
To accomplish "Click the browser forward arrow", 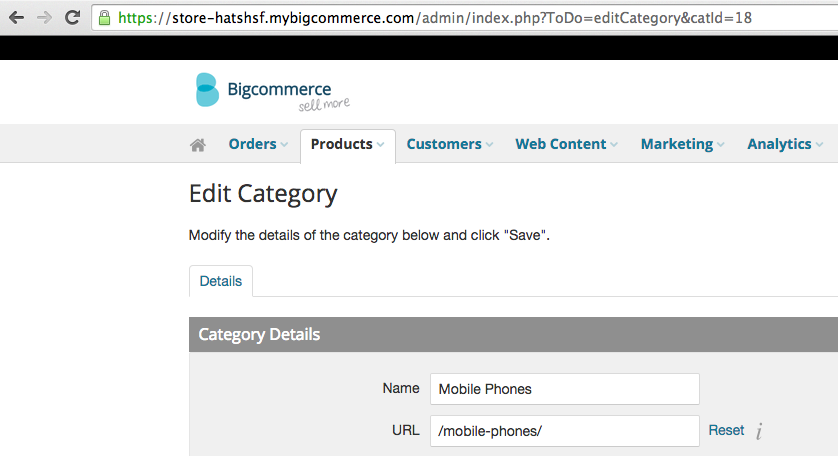I will click(x=44, y=18).
